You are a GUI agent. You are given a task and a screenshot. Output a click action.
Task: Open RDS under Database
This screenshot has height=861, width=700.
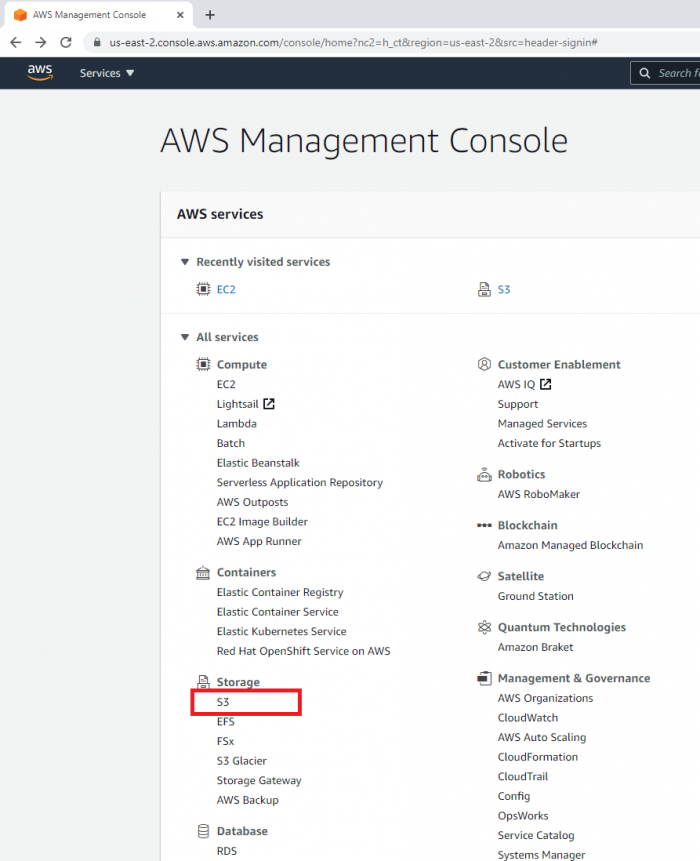pos(227,851)
